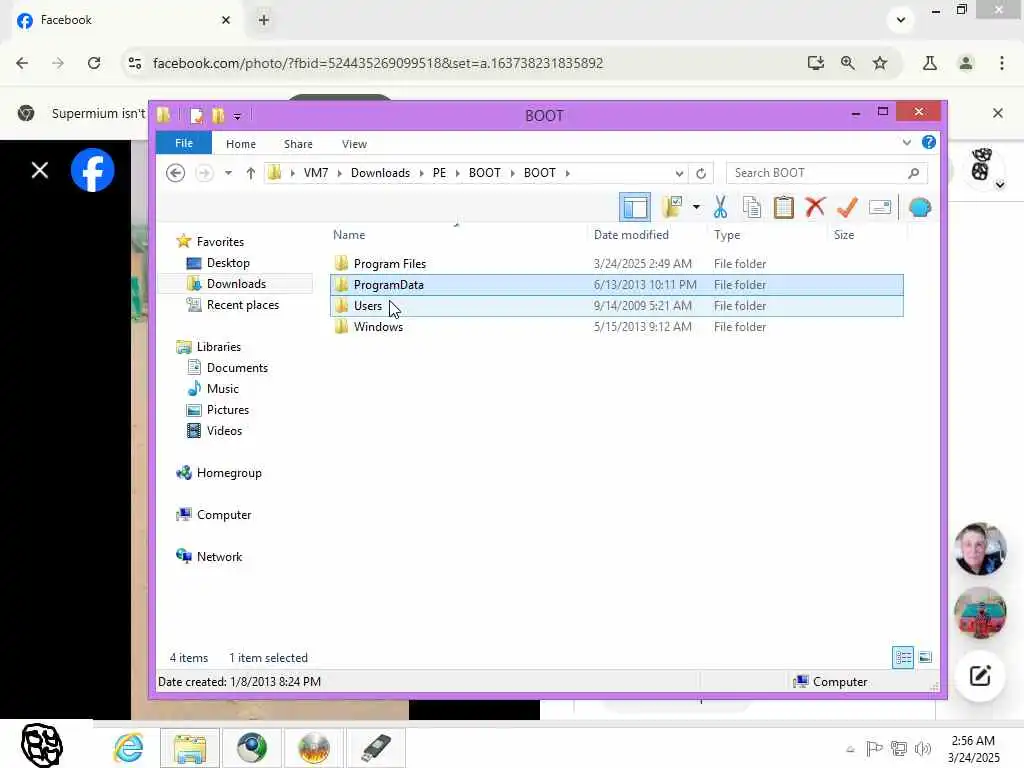Open the browser three-dot menu
Image resolution: width=1024 pixels, height=768 pixels.
coord(1002,63)
